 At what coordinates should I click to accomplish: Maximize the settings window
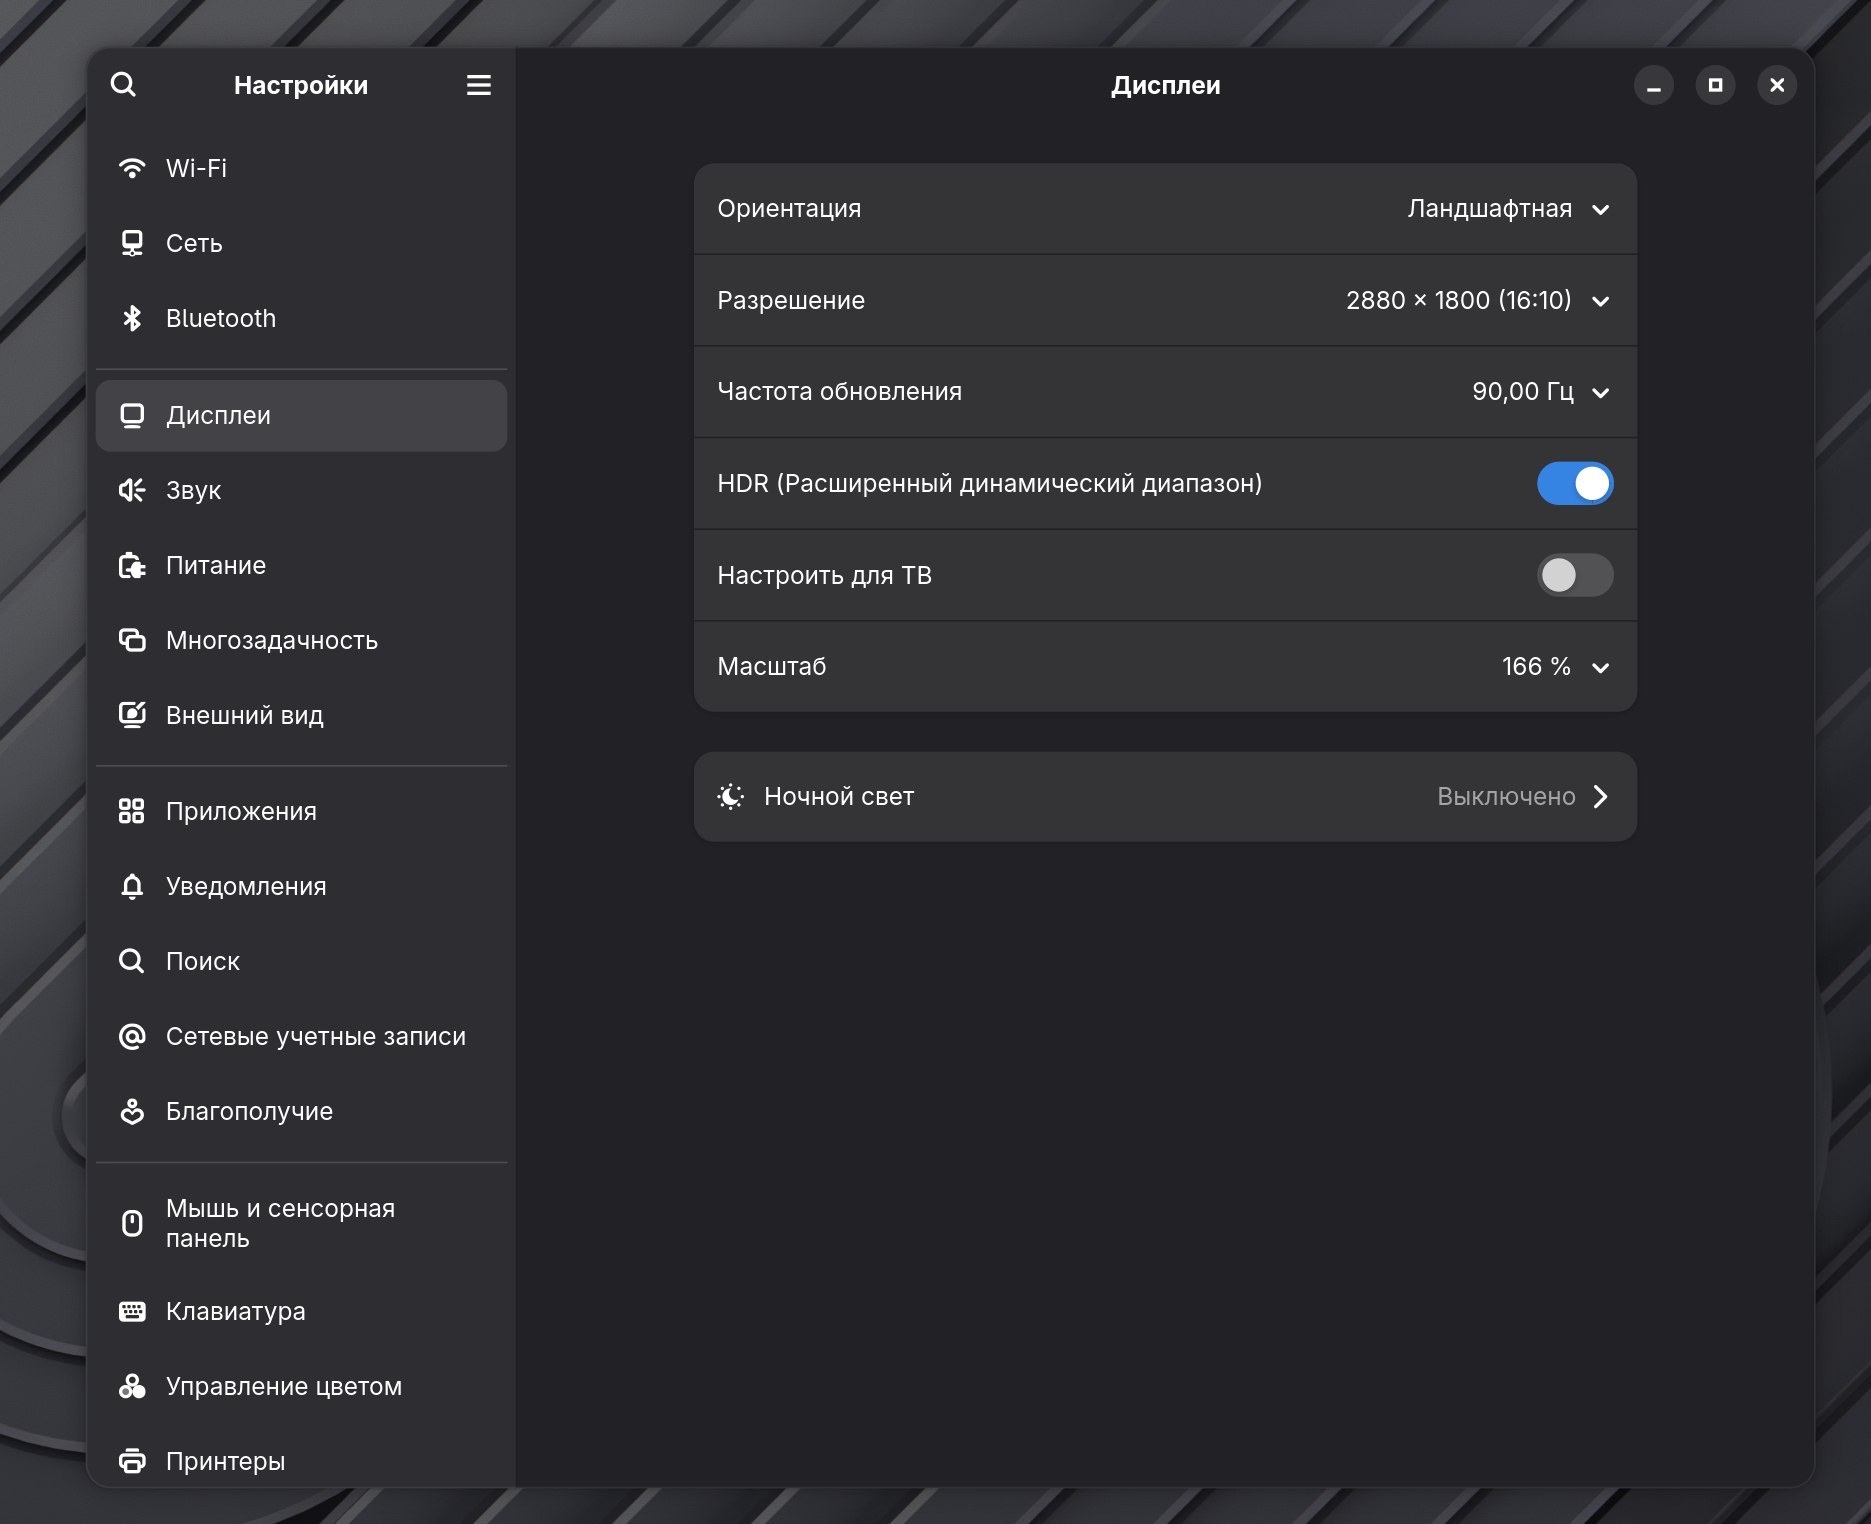click(1715, 85)
